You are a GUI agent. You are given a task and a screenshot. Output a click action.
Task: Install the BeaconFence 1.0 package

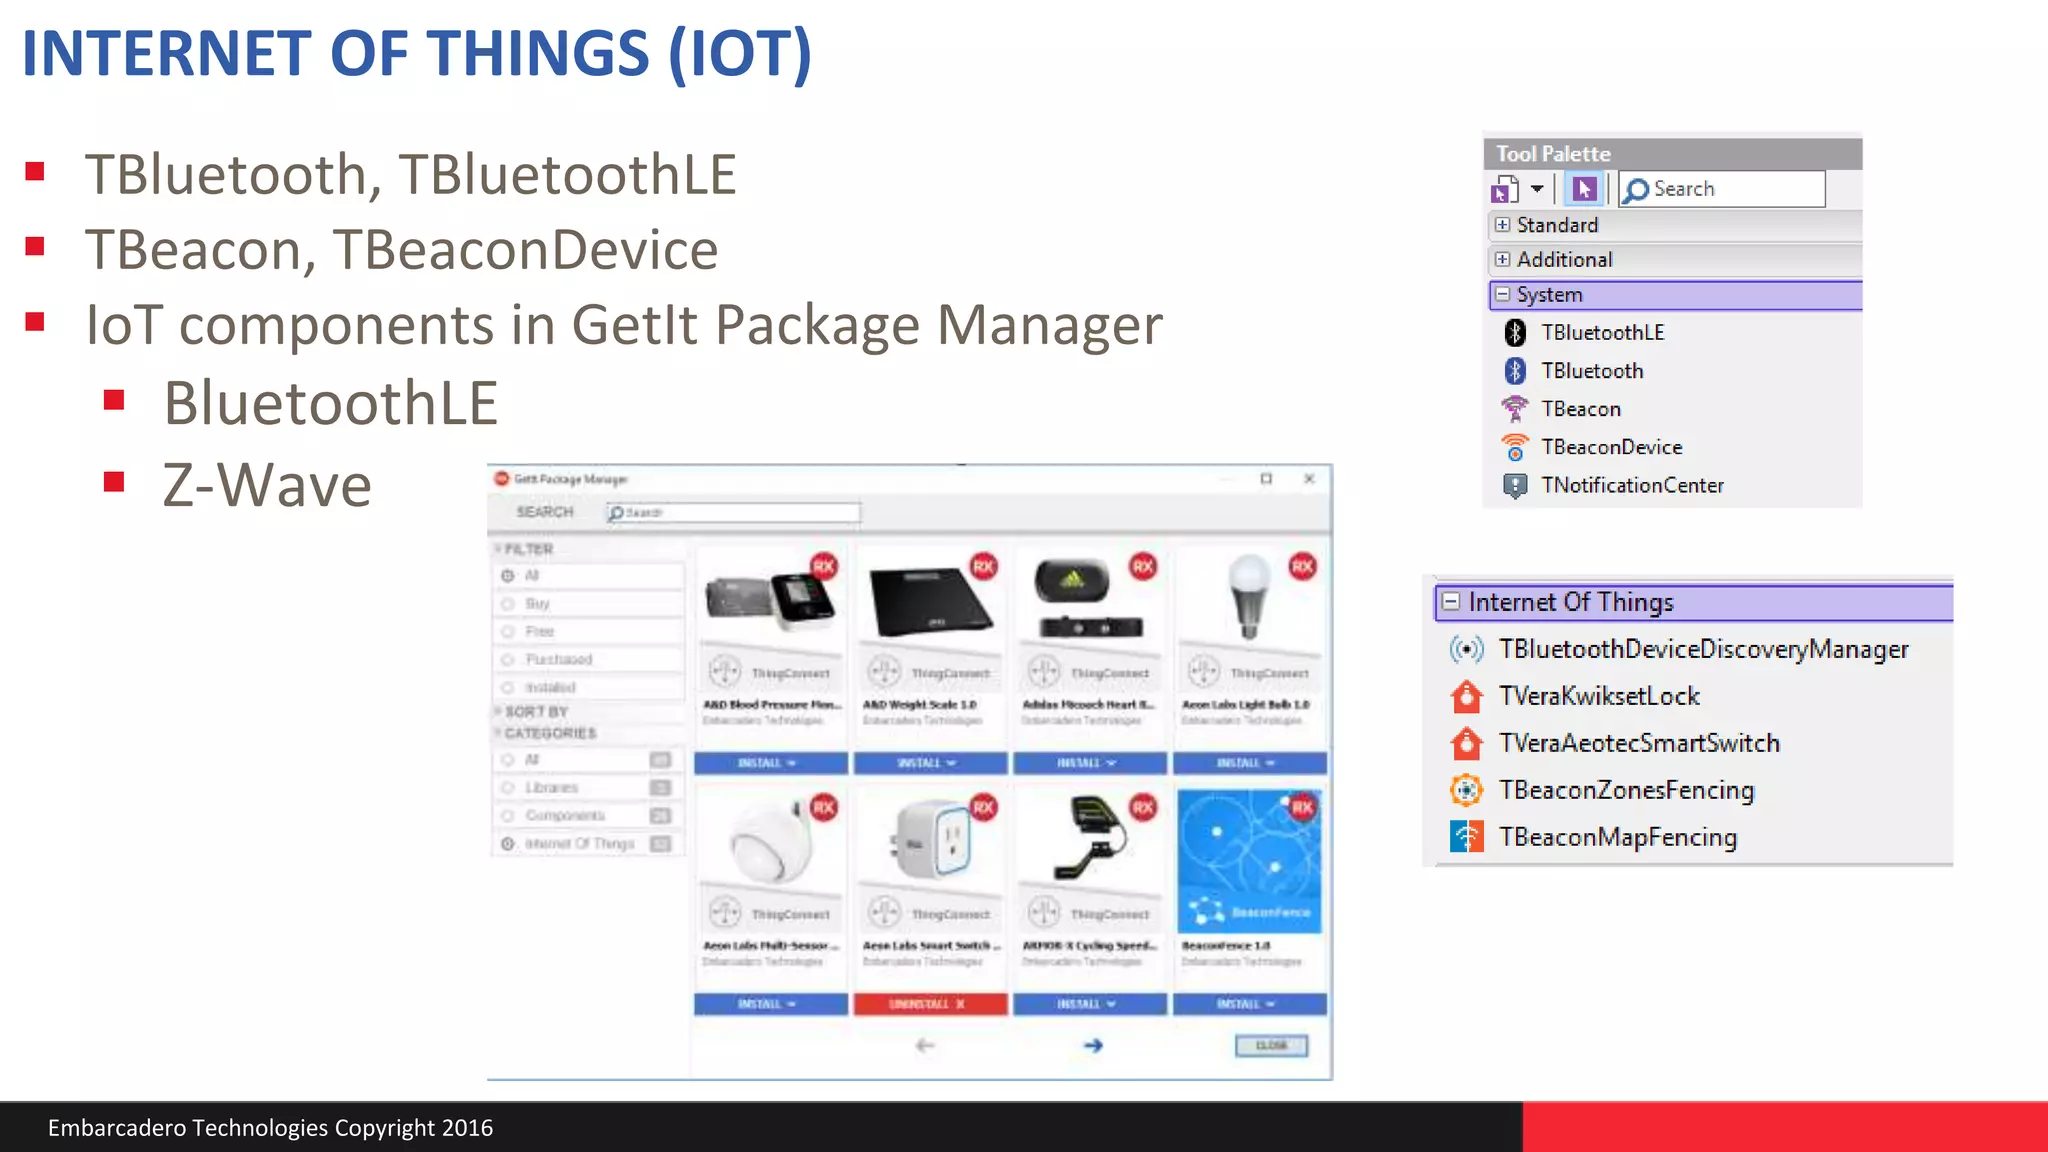(1250, 1004)
